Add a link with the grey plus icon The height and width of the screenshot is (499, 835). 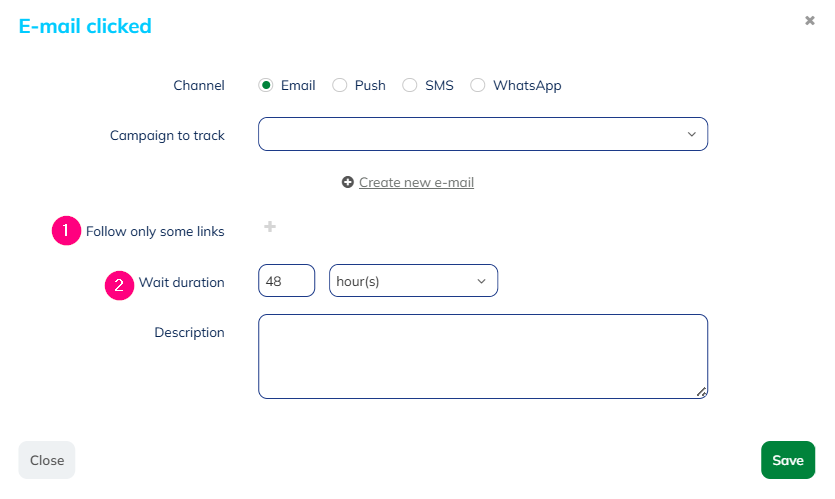pos(270,227)
